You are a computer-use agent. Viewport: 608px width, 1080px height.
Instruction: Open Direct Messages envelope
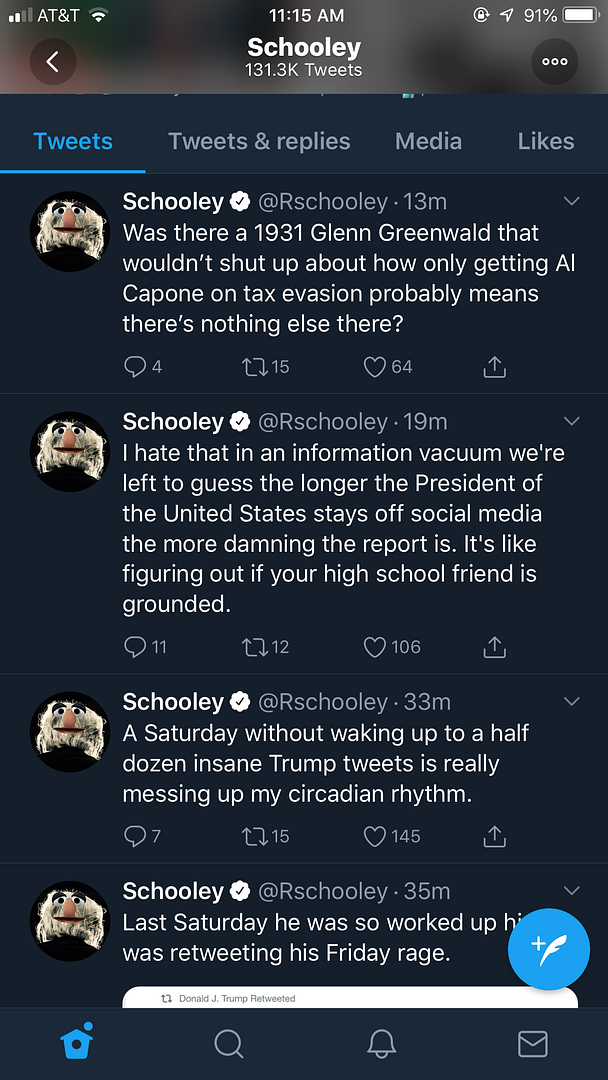point(532,1044)
